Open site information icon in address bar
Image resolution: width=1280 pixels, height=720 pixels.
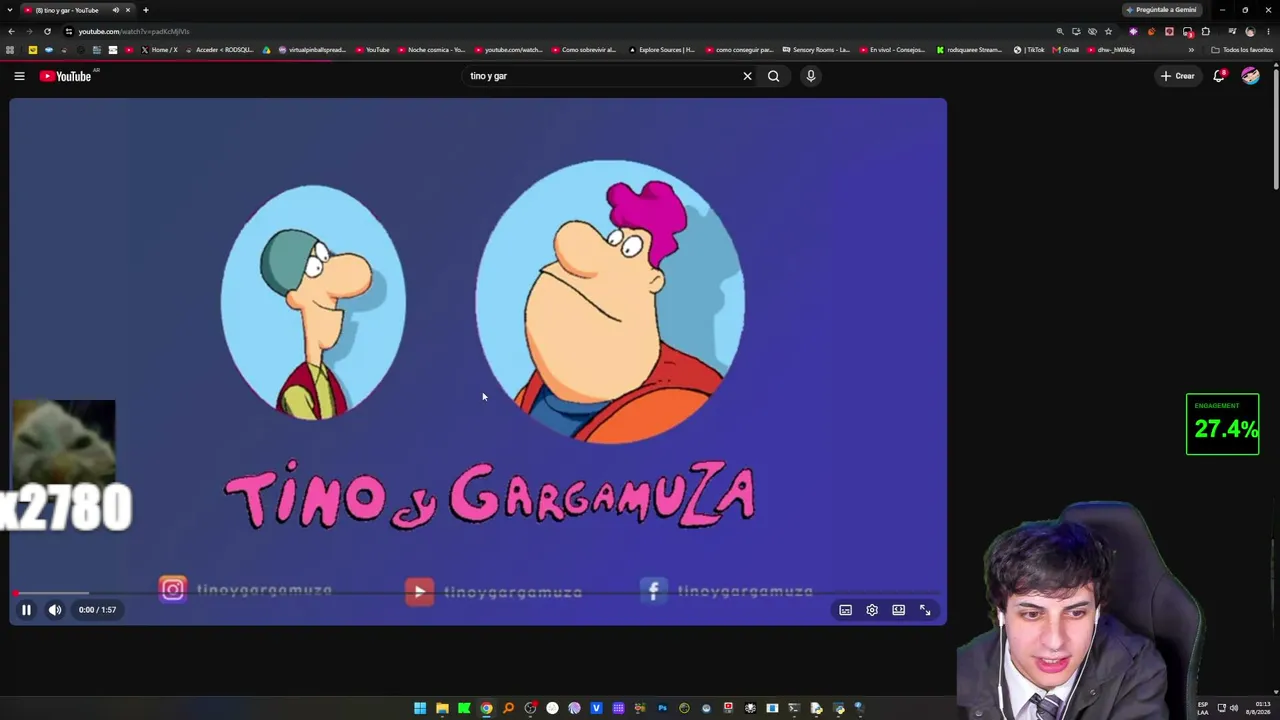click(69, 31)
